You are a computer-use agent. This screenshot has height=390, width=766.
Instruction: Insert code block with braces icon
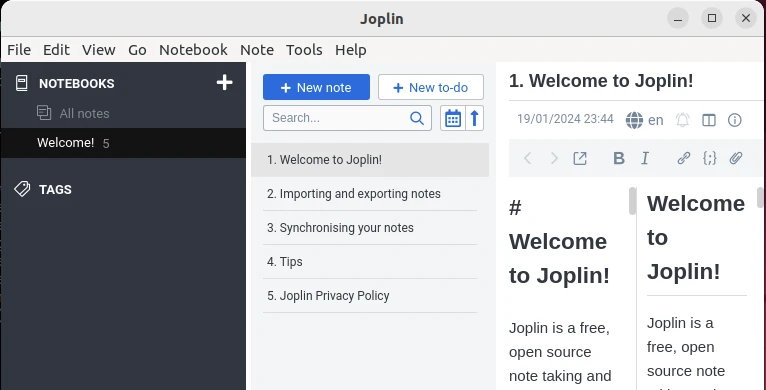tap(709, 158)
